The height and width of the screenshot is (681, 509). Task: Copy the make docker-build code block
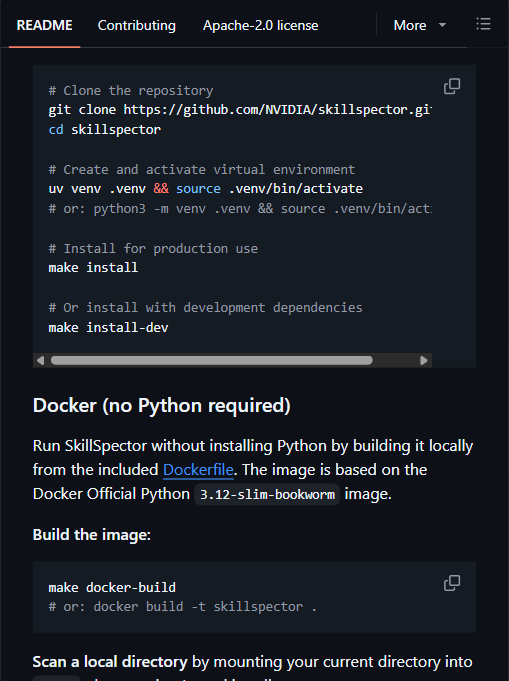point(452,583)
